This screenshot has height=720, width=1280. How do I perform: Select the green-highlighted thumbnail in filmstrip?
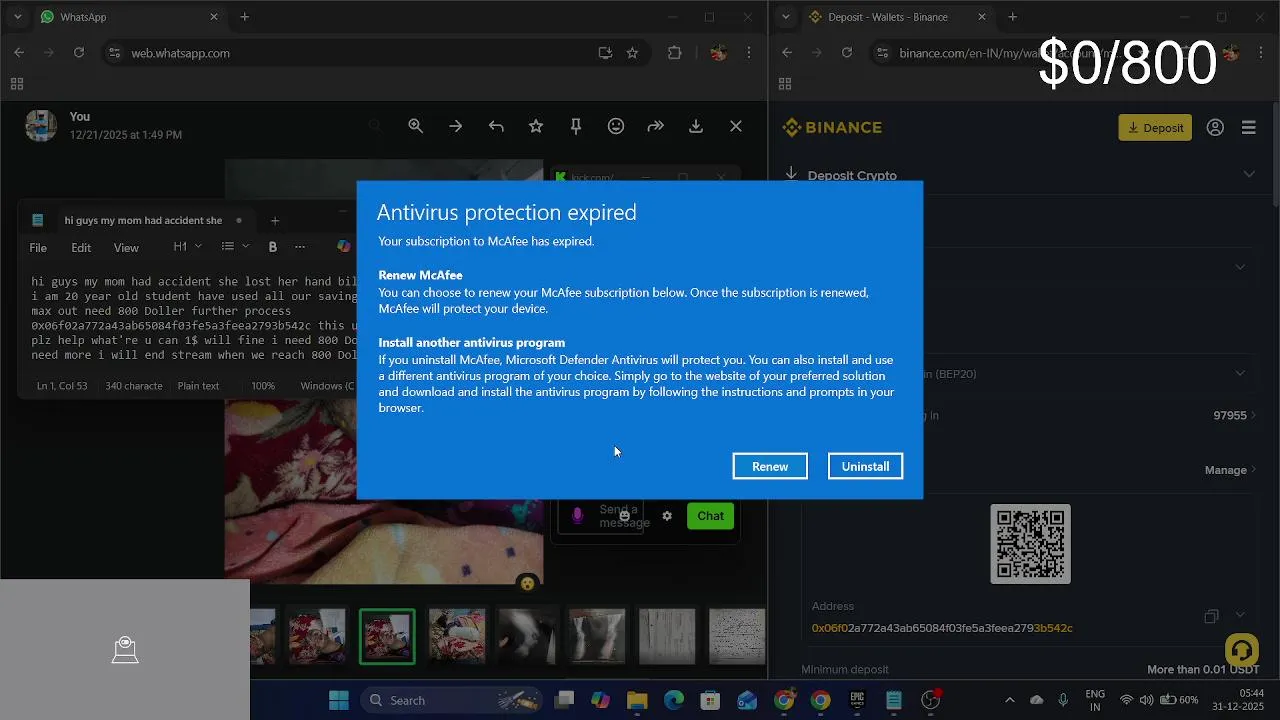(387, 637)
